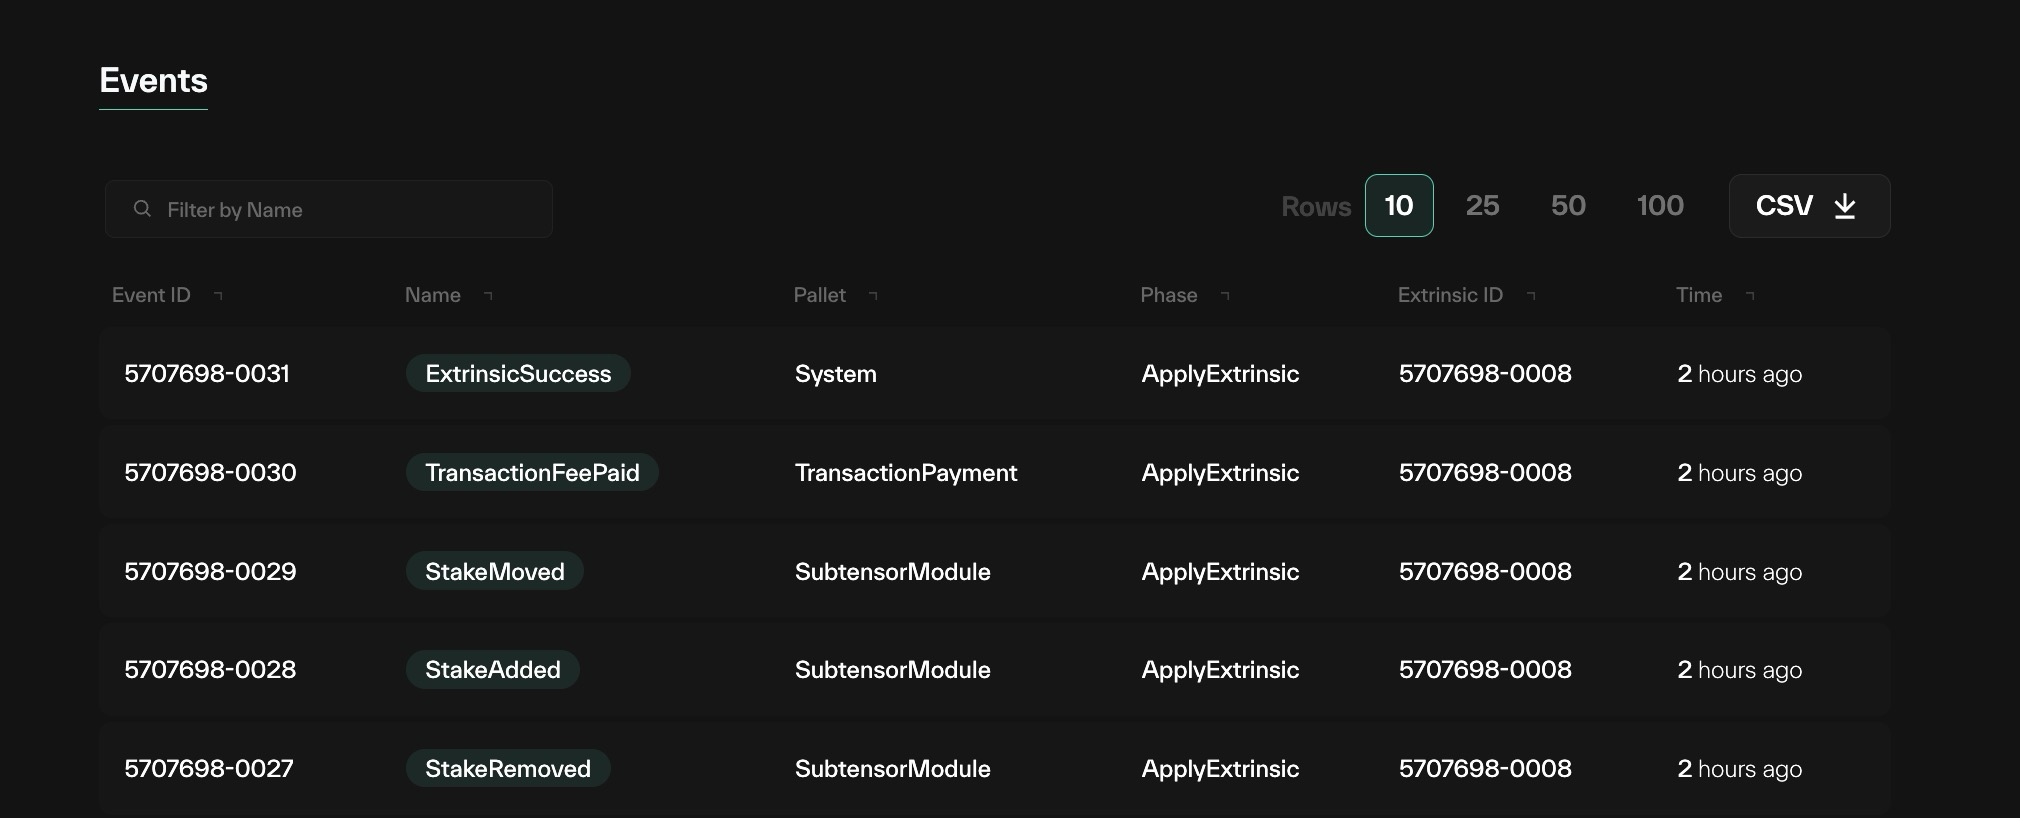Click the System pallet cell
This screenshot has width=2020, height=818.
tap(836, 374)
